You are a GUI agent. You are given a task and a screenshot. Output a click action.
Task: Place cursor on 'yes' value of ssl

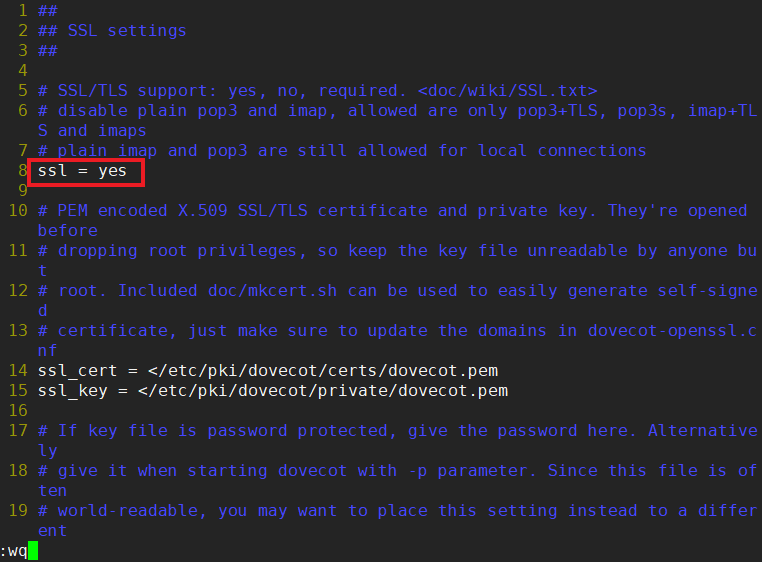click(112, 171)
